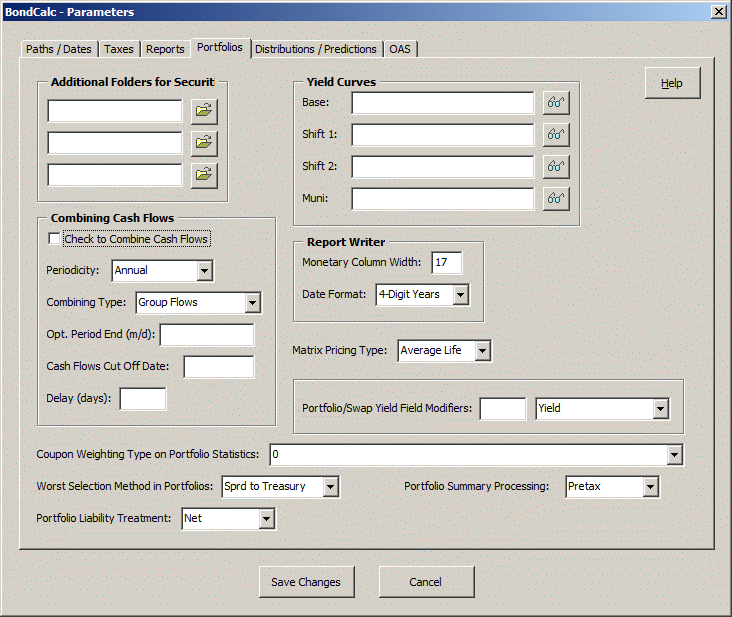Image resolution: width=732 pixels, height=617 pixels.
Task: Click the second folder browse icon
Action: (204, 143)
